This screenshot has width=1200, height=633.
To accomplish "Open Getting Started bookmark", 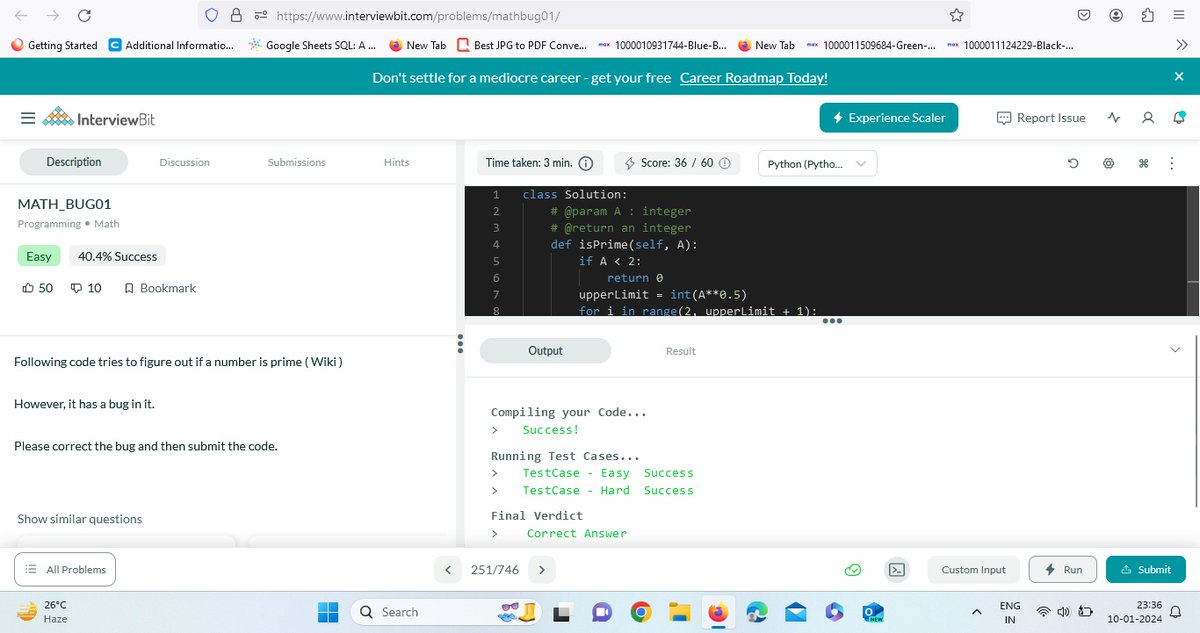I will [54, 45].
